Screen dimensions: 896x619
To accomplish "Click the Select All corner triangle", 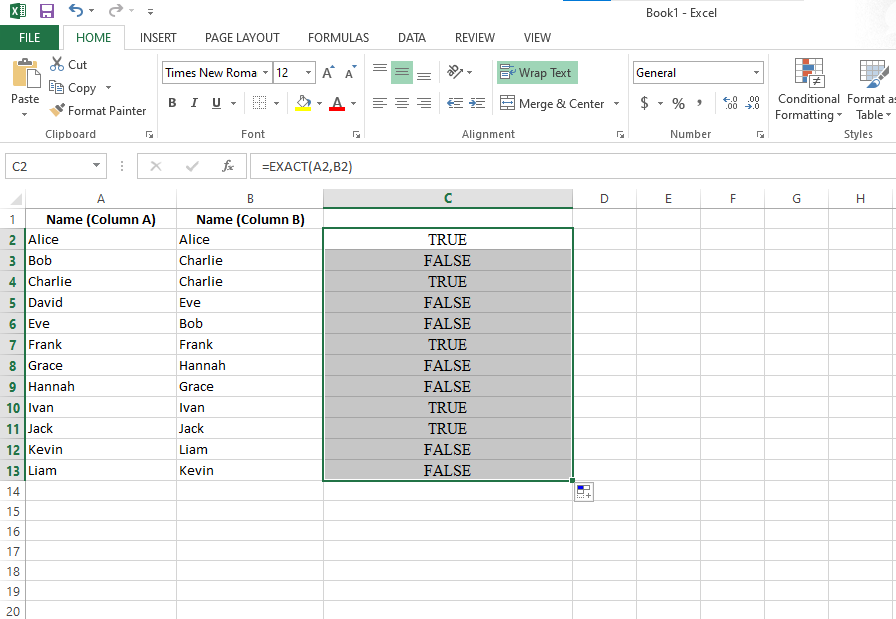I will tap(15, 198).
